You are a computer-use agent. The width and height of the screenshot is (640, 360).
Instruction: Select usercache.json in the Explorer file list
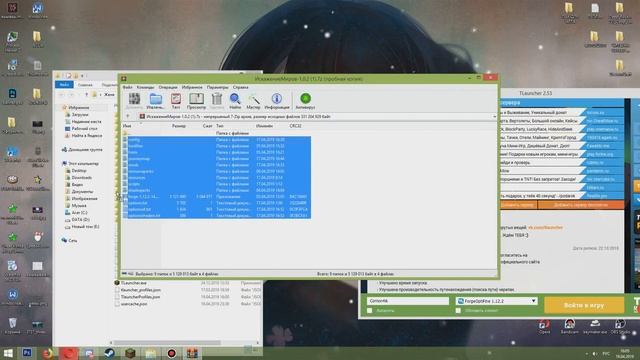pos(134,304)
